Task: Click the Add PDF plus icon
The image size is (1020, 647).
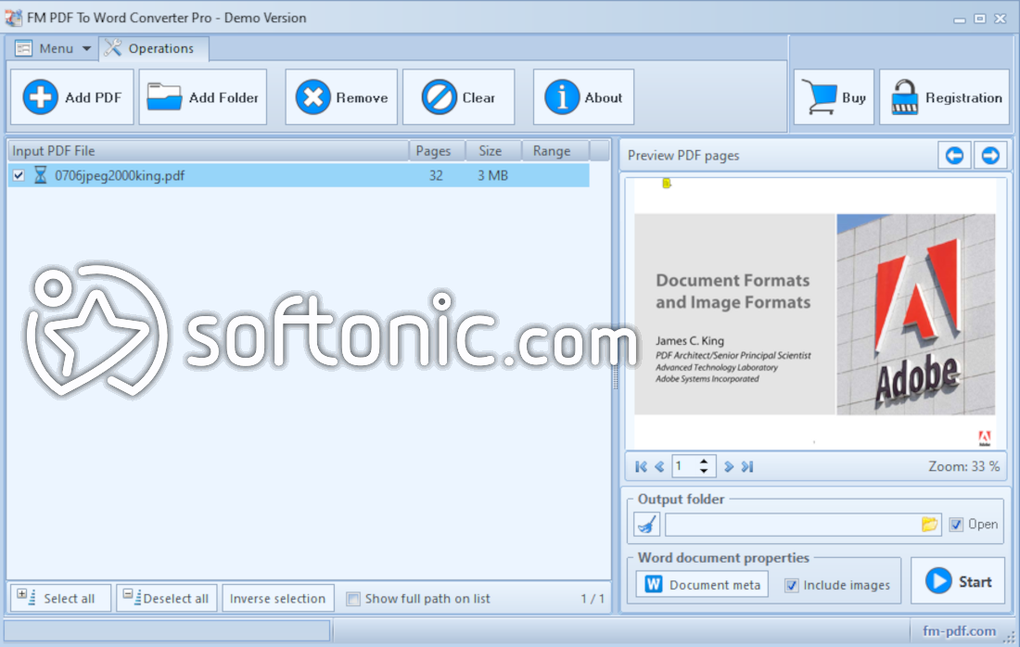Action: click(40, 98)
